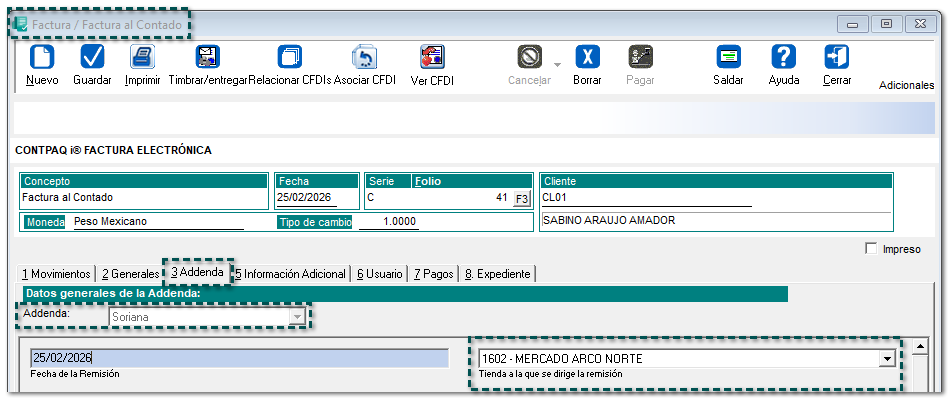Click the Fecha de la Remisión field
This screenshot has height=402, width=951.
(239, 359)
